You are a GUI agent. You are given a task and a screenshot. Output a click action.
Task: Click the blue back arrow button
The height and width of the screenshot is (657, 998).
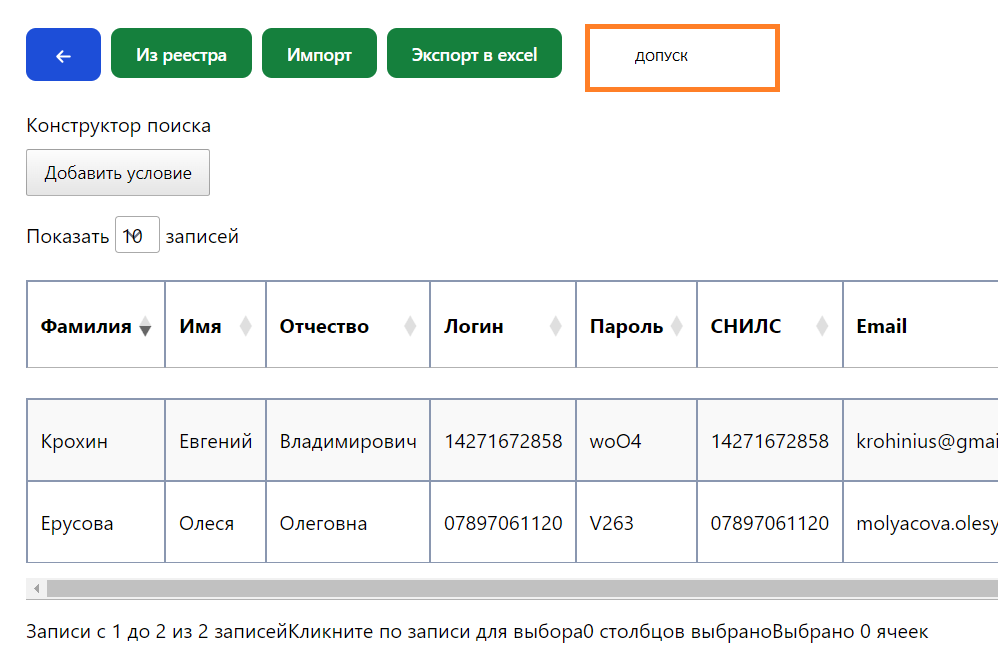tap(63, 55)
